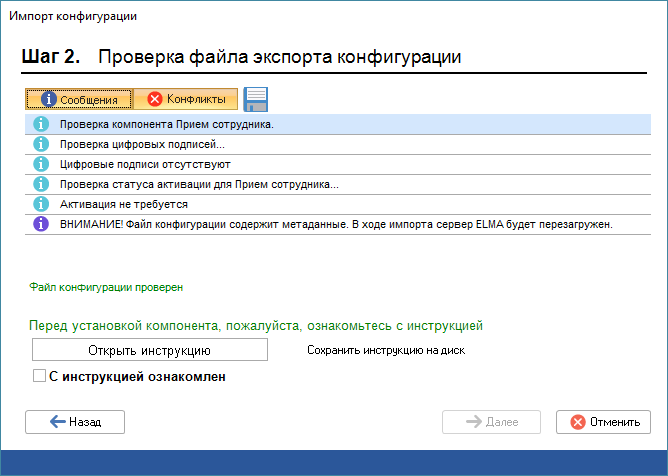Select the ВНИМАНИЕ metadata warning message
Image resolution: width=668 pixels, height=476 pixels.
(x=338, y=225)
